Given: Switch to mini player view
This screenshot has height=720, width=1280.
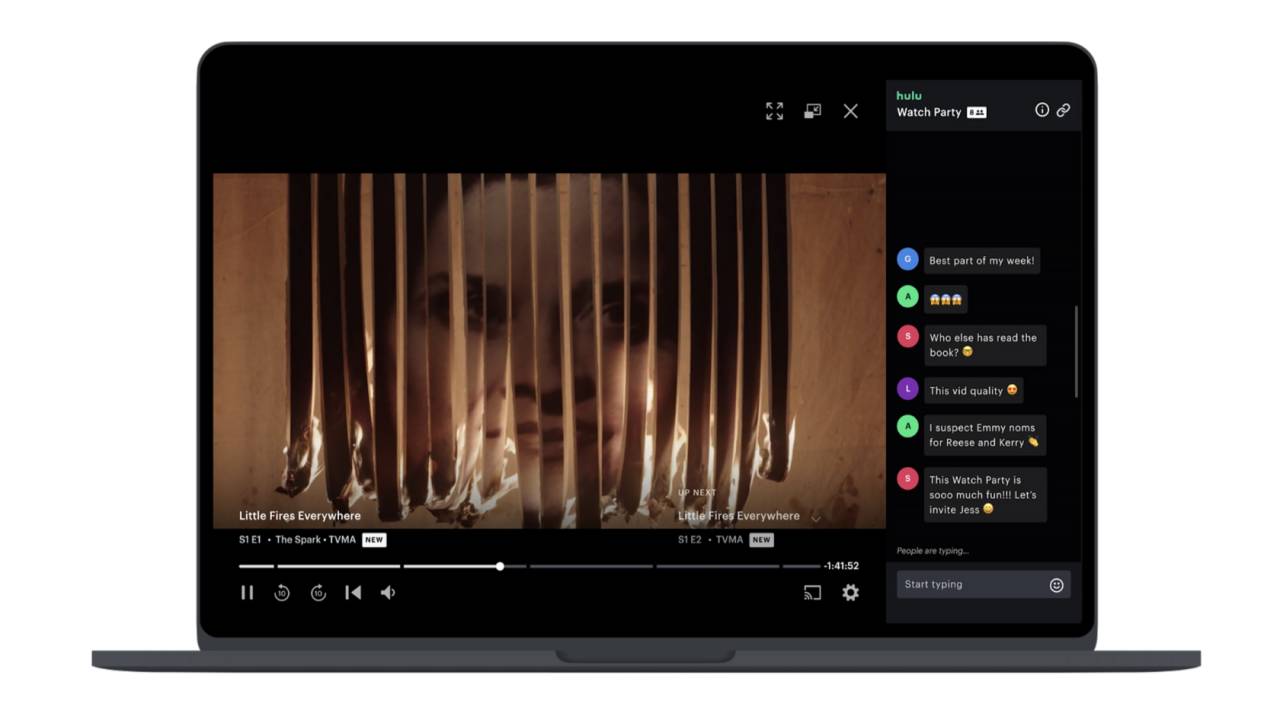Looking at the screenshot, I should (x=812, y=111).
